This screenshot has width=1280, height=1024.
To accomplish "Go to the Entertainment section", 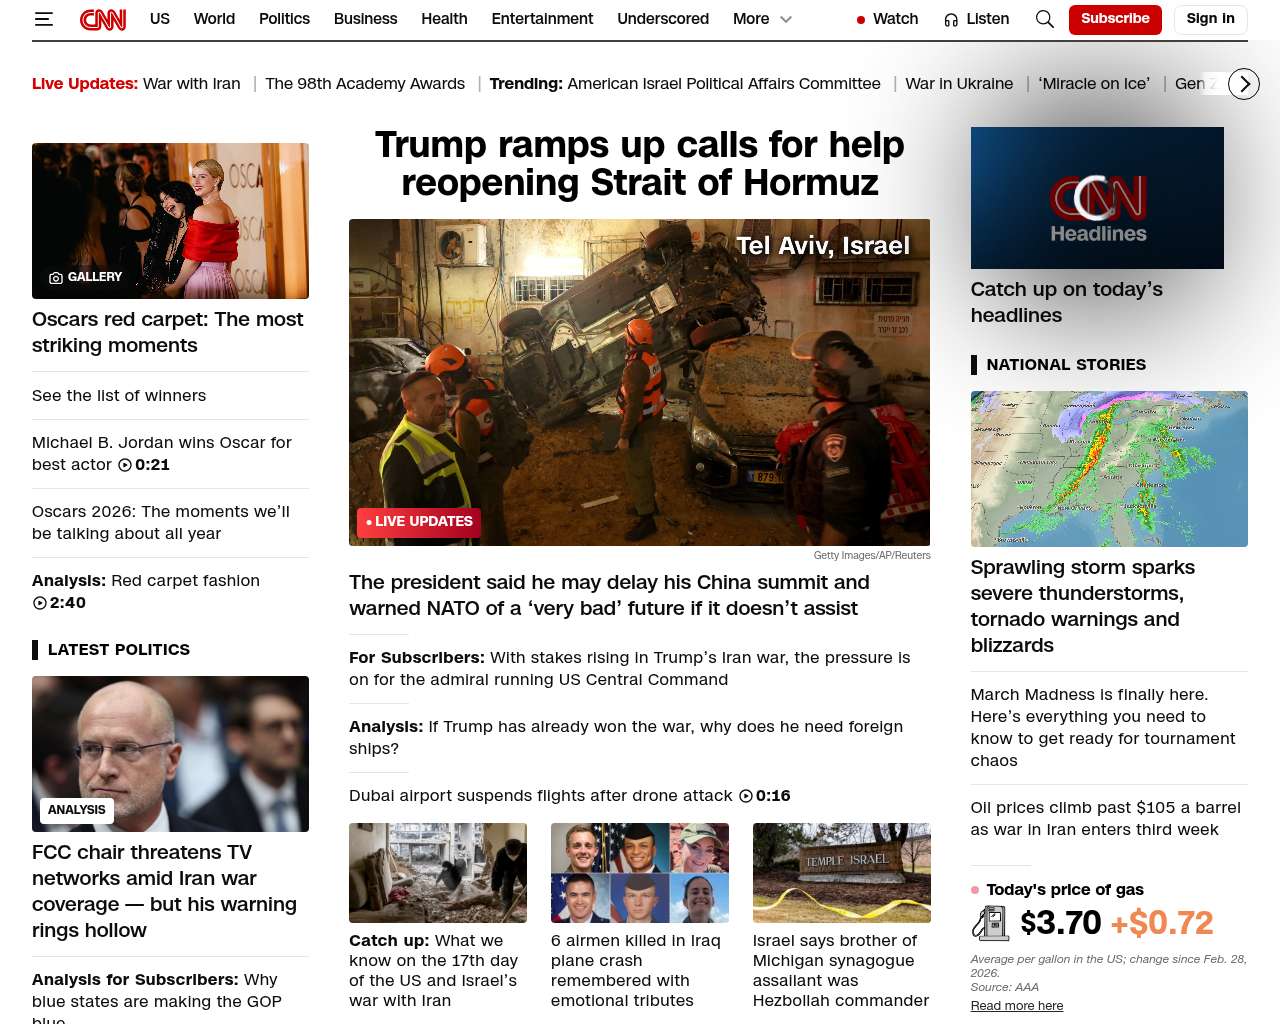I will (x=542, y=19).
